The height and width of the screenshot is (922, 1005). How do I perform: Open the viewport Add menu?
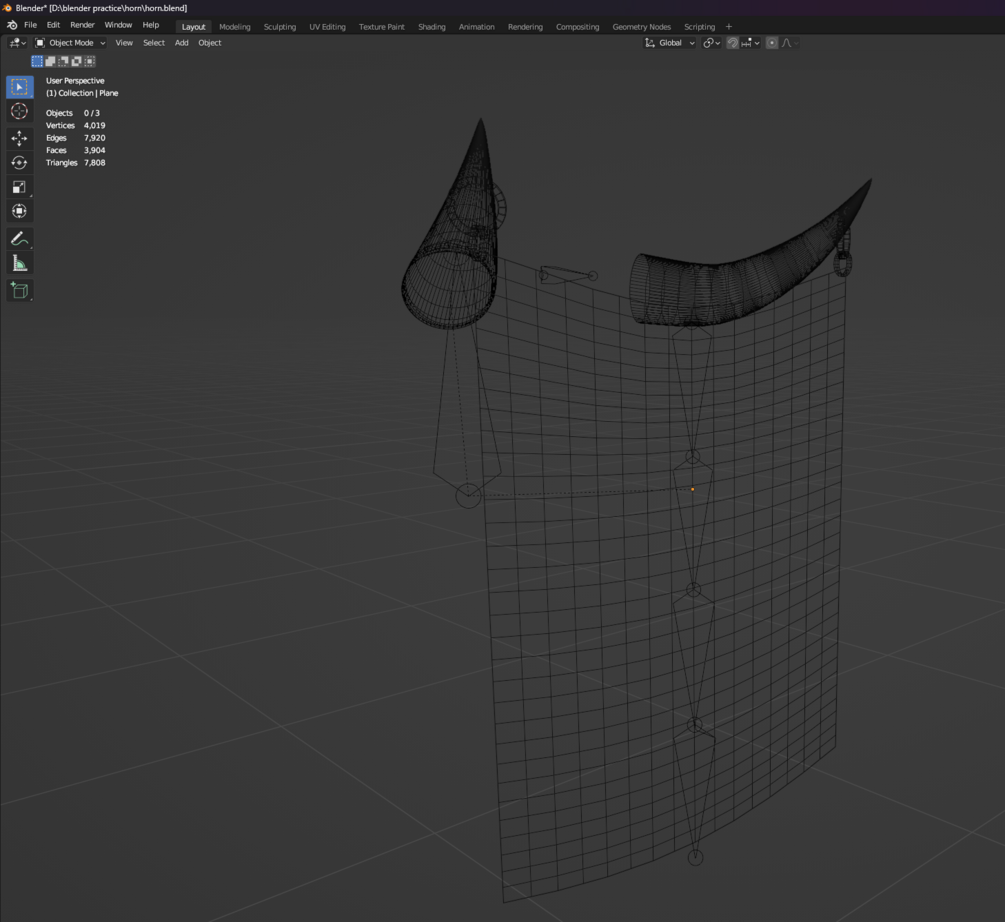[x=181, y=43]
